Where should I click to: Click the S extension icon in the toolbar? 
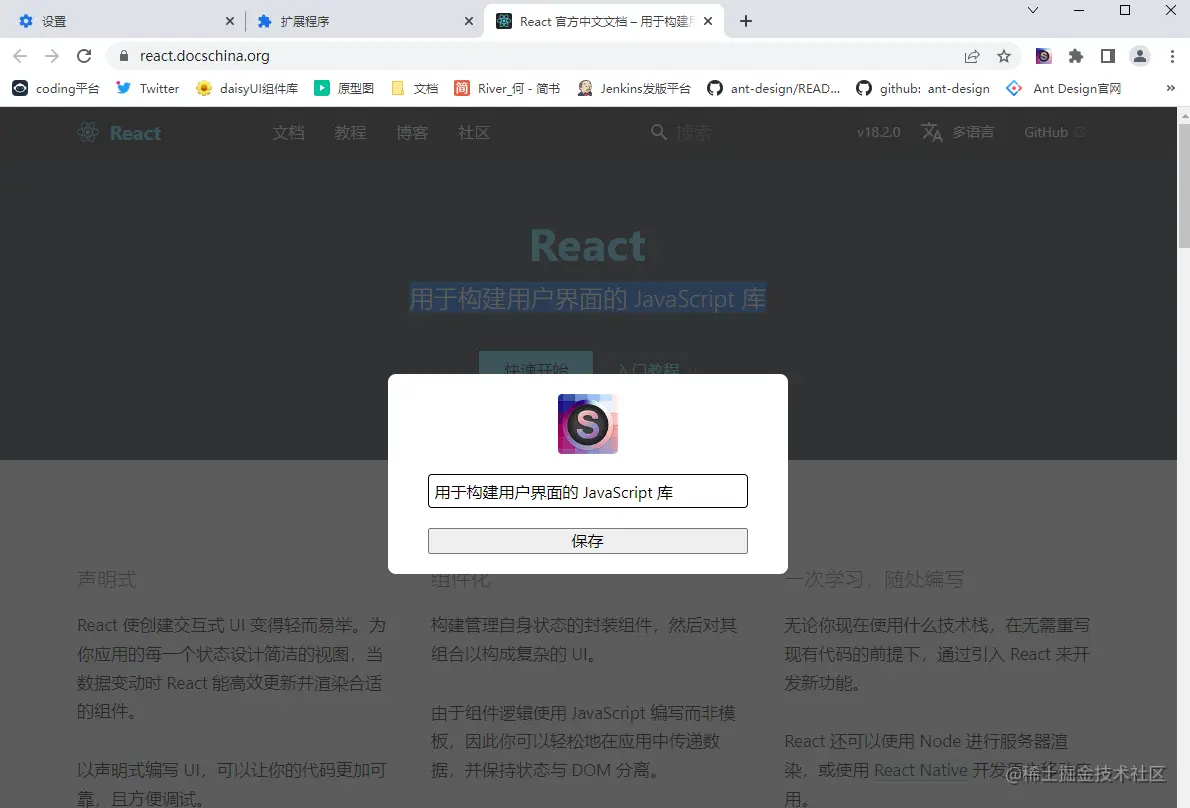pyautogui.click(x=1044, y=56)
